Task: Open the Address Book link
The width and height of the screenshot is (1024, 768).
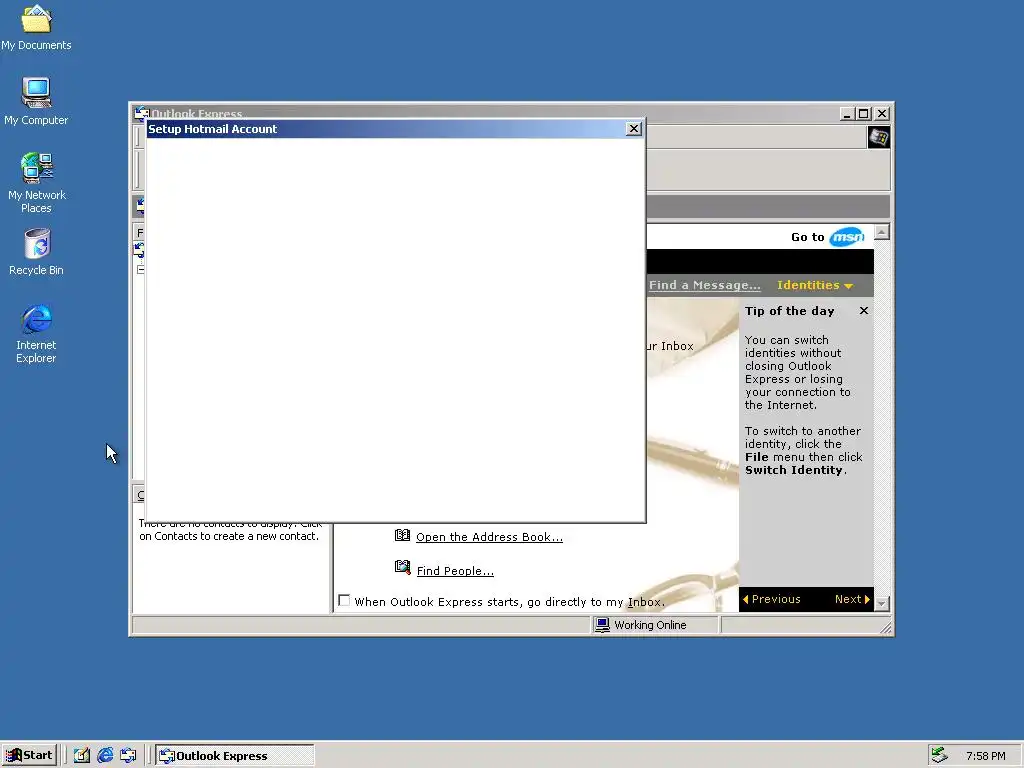Action: pyautogui.click(x=489, y=537)
